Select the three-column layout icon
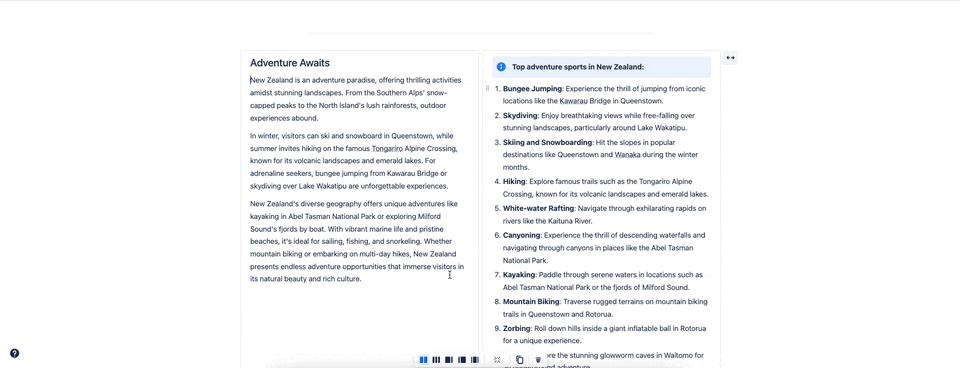The width and height of the screenshot is (960, 368). pyautogui.click(x=436, y=360)
